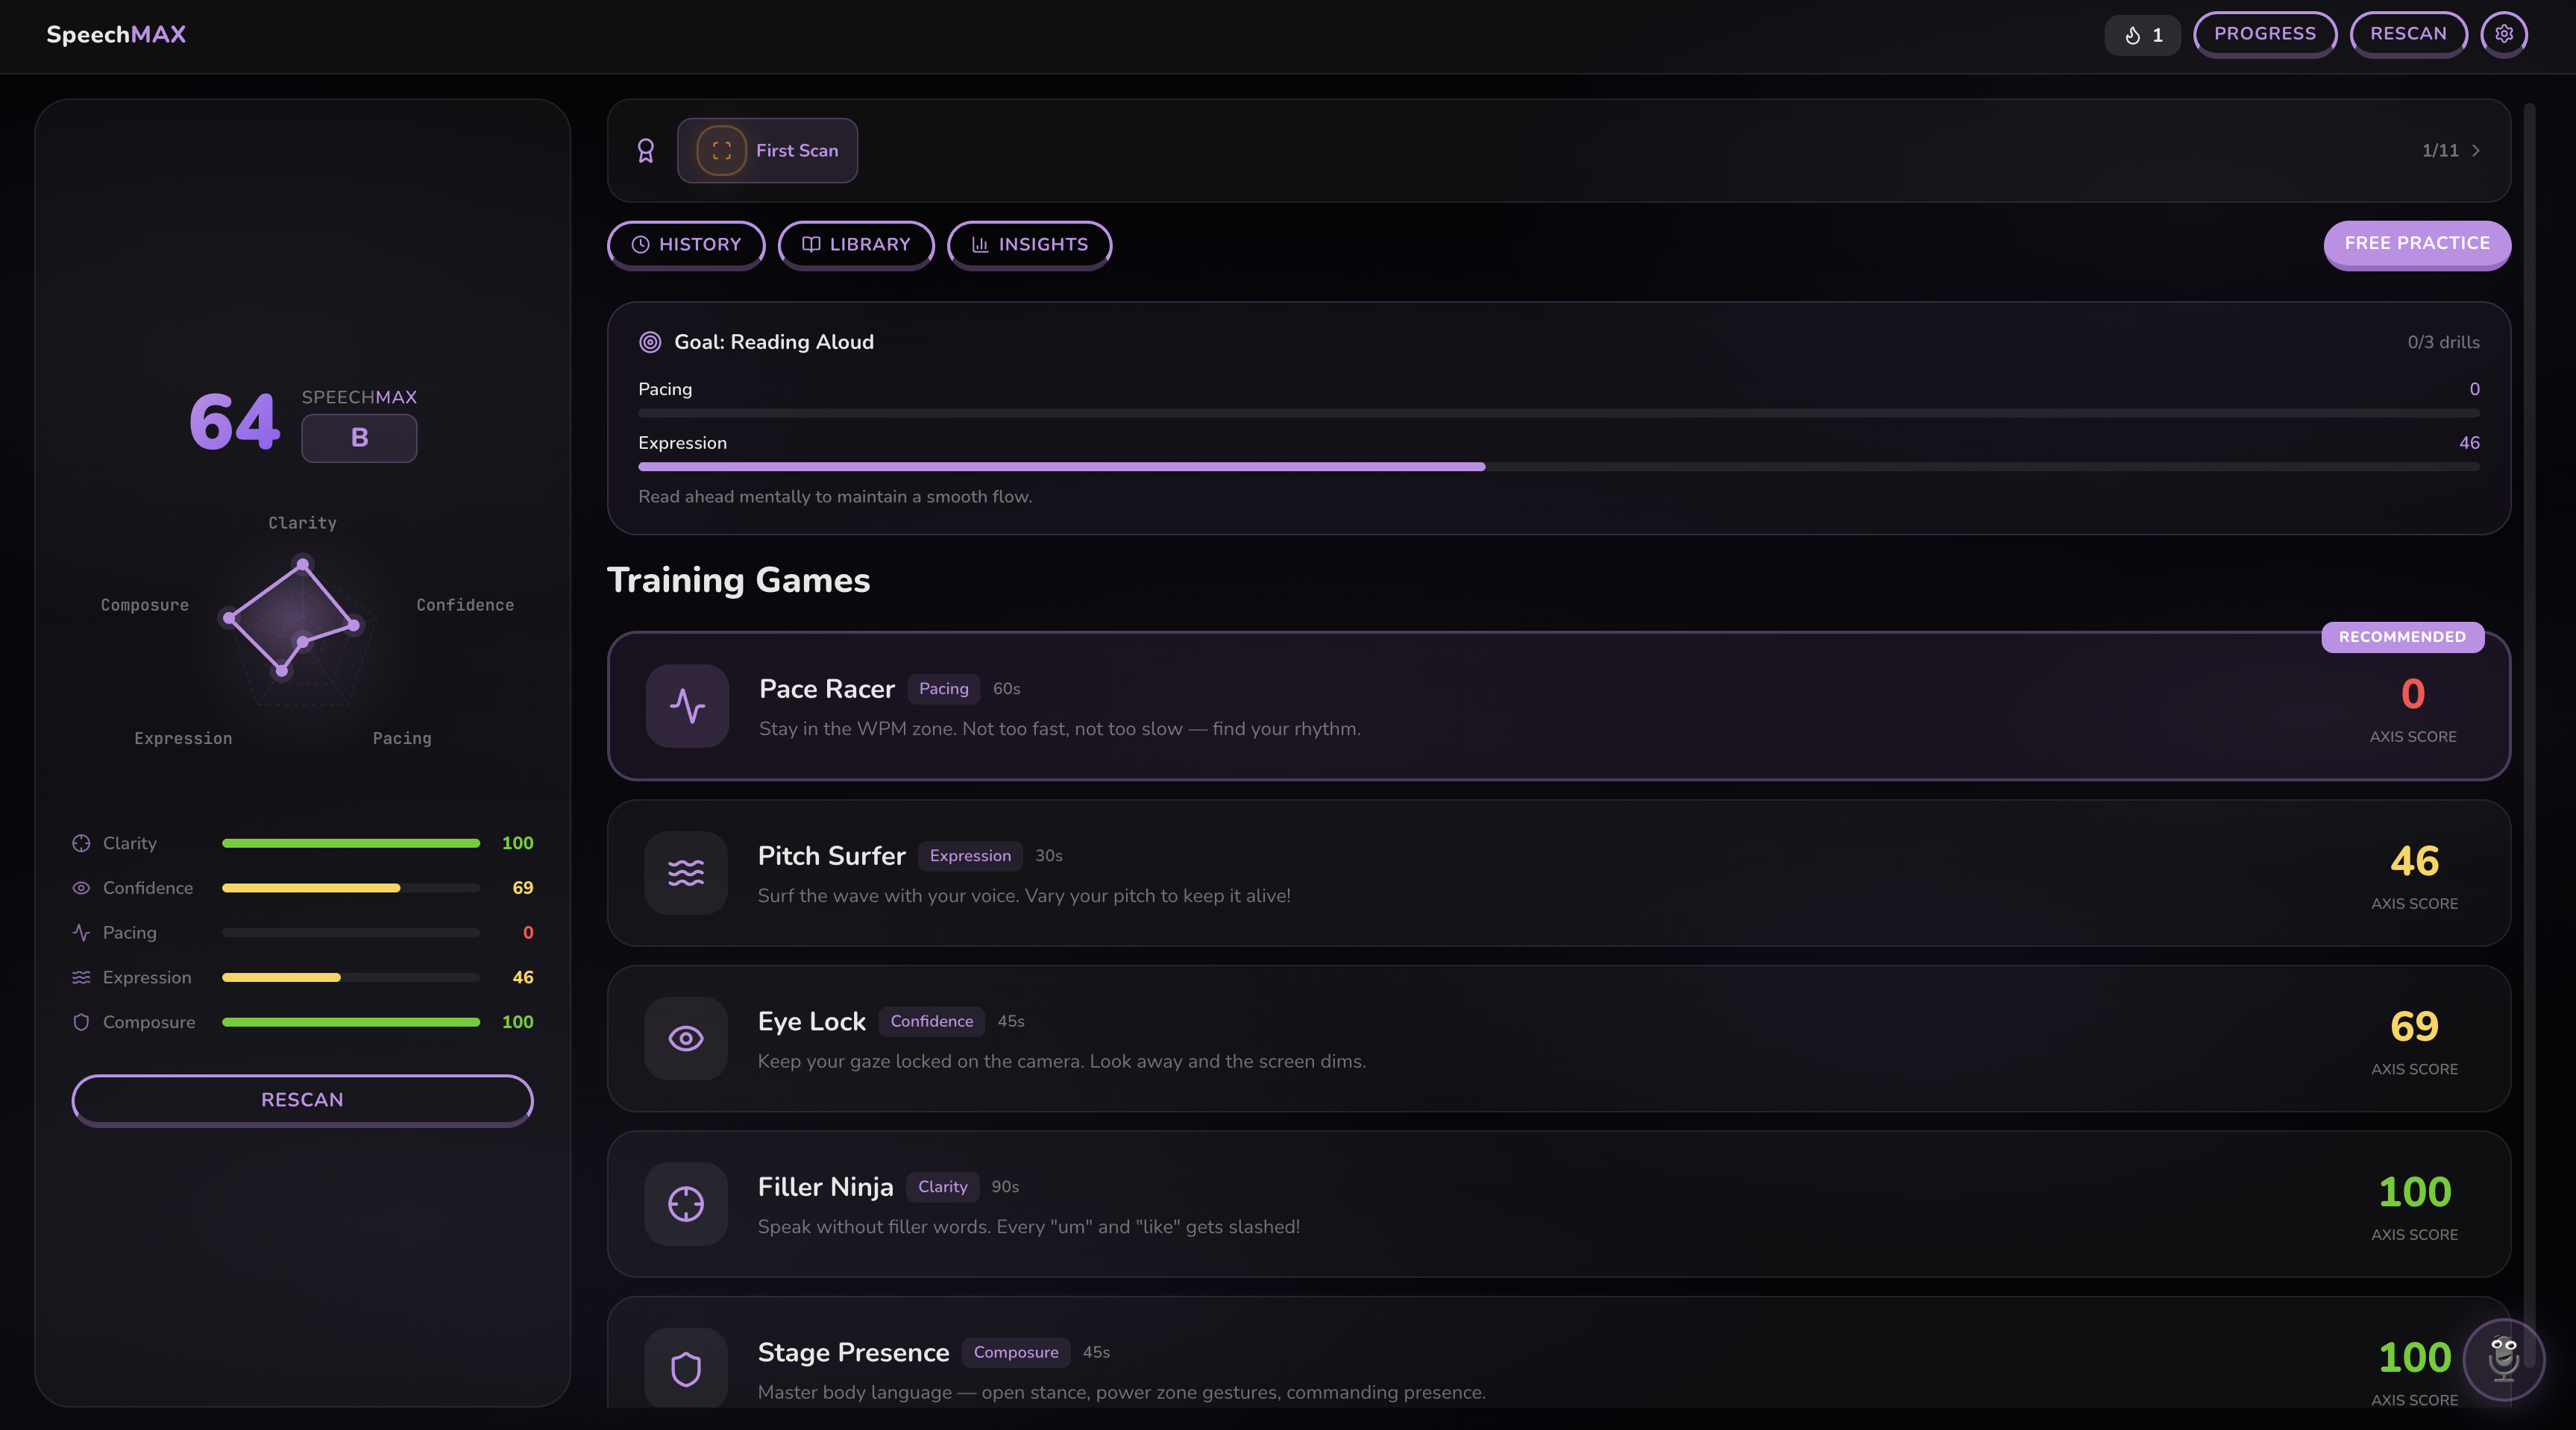
Task: Open the settings gear icon
Action: [x=2503, y=34]
